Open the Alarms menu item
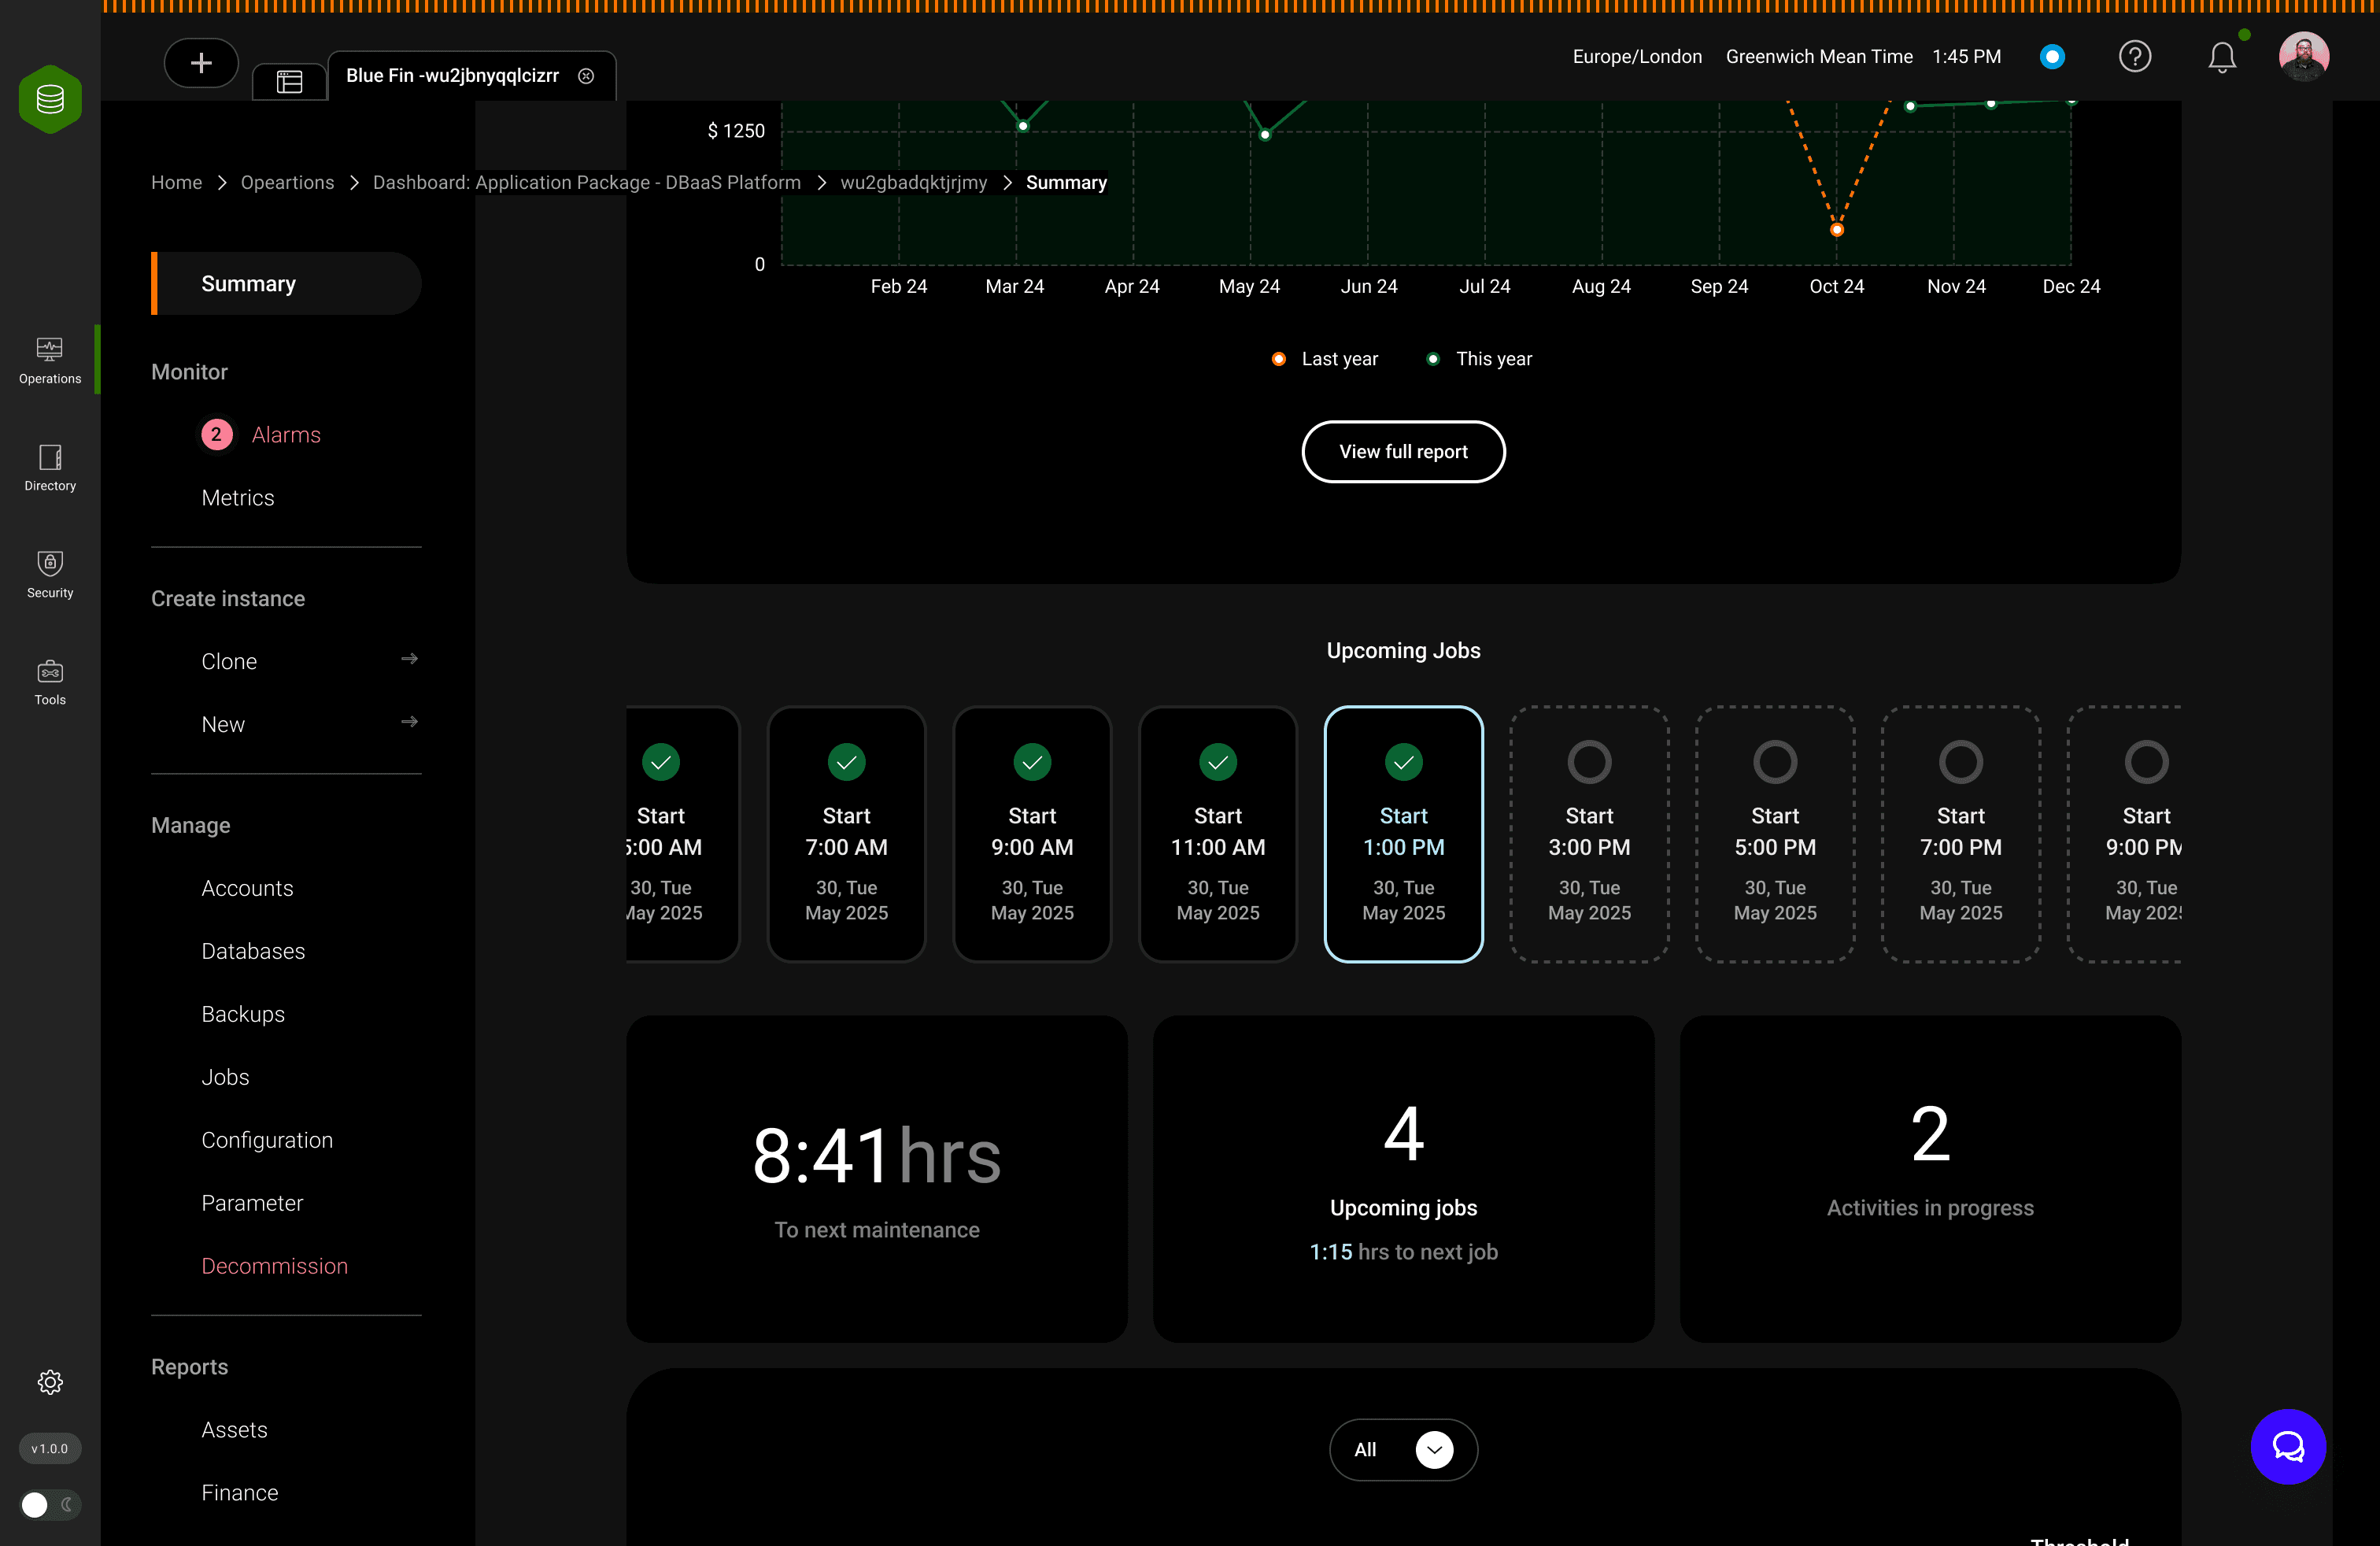The width and height of the screenshot is (2380, 1546). tap(285, 435)
